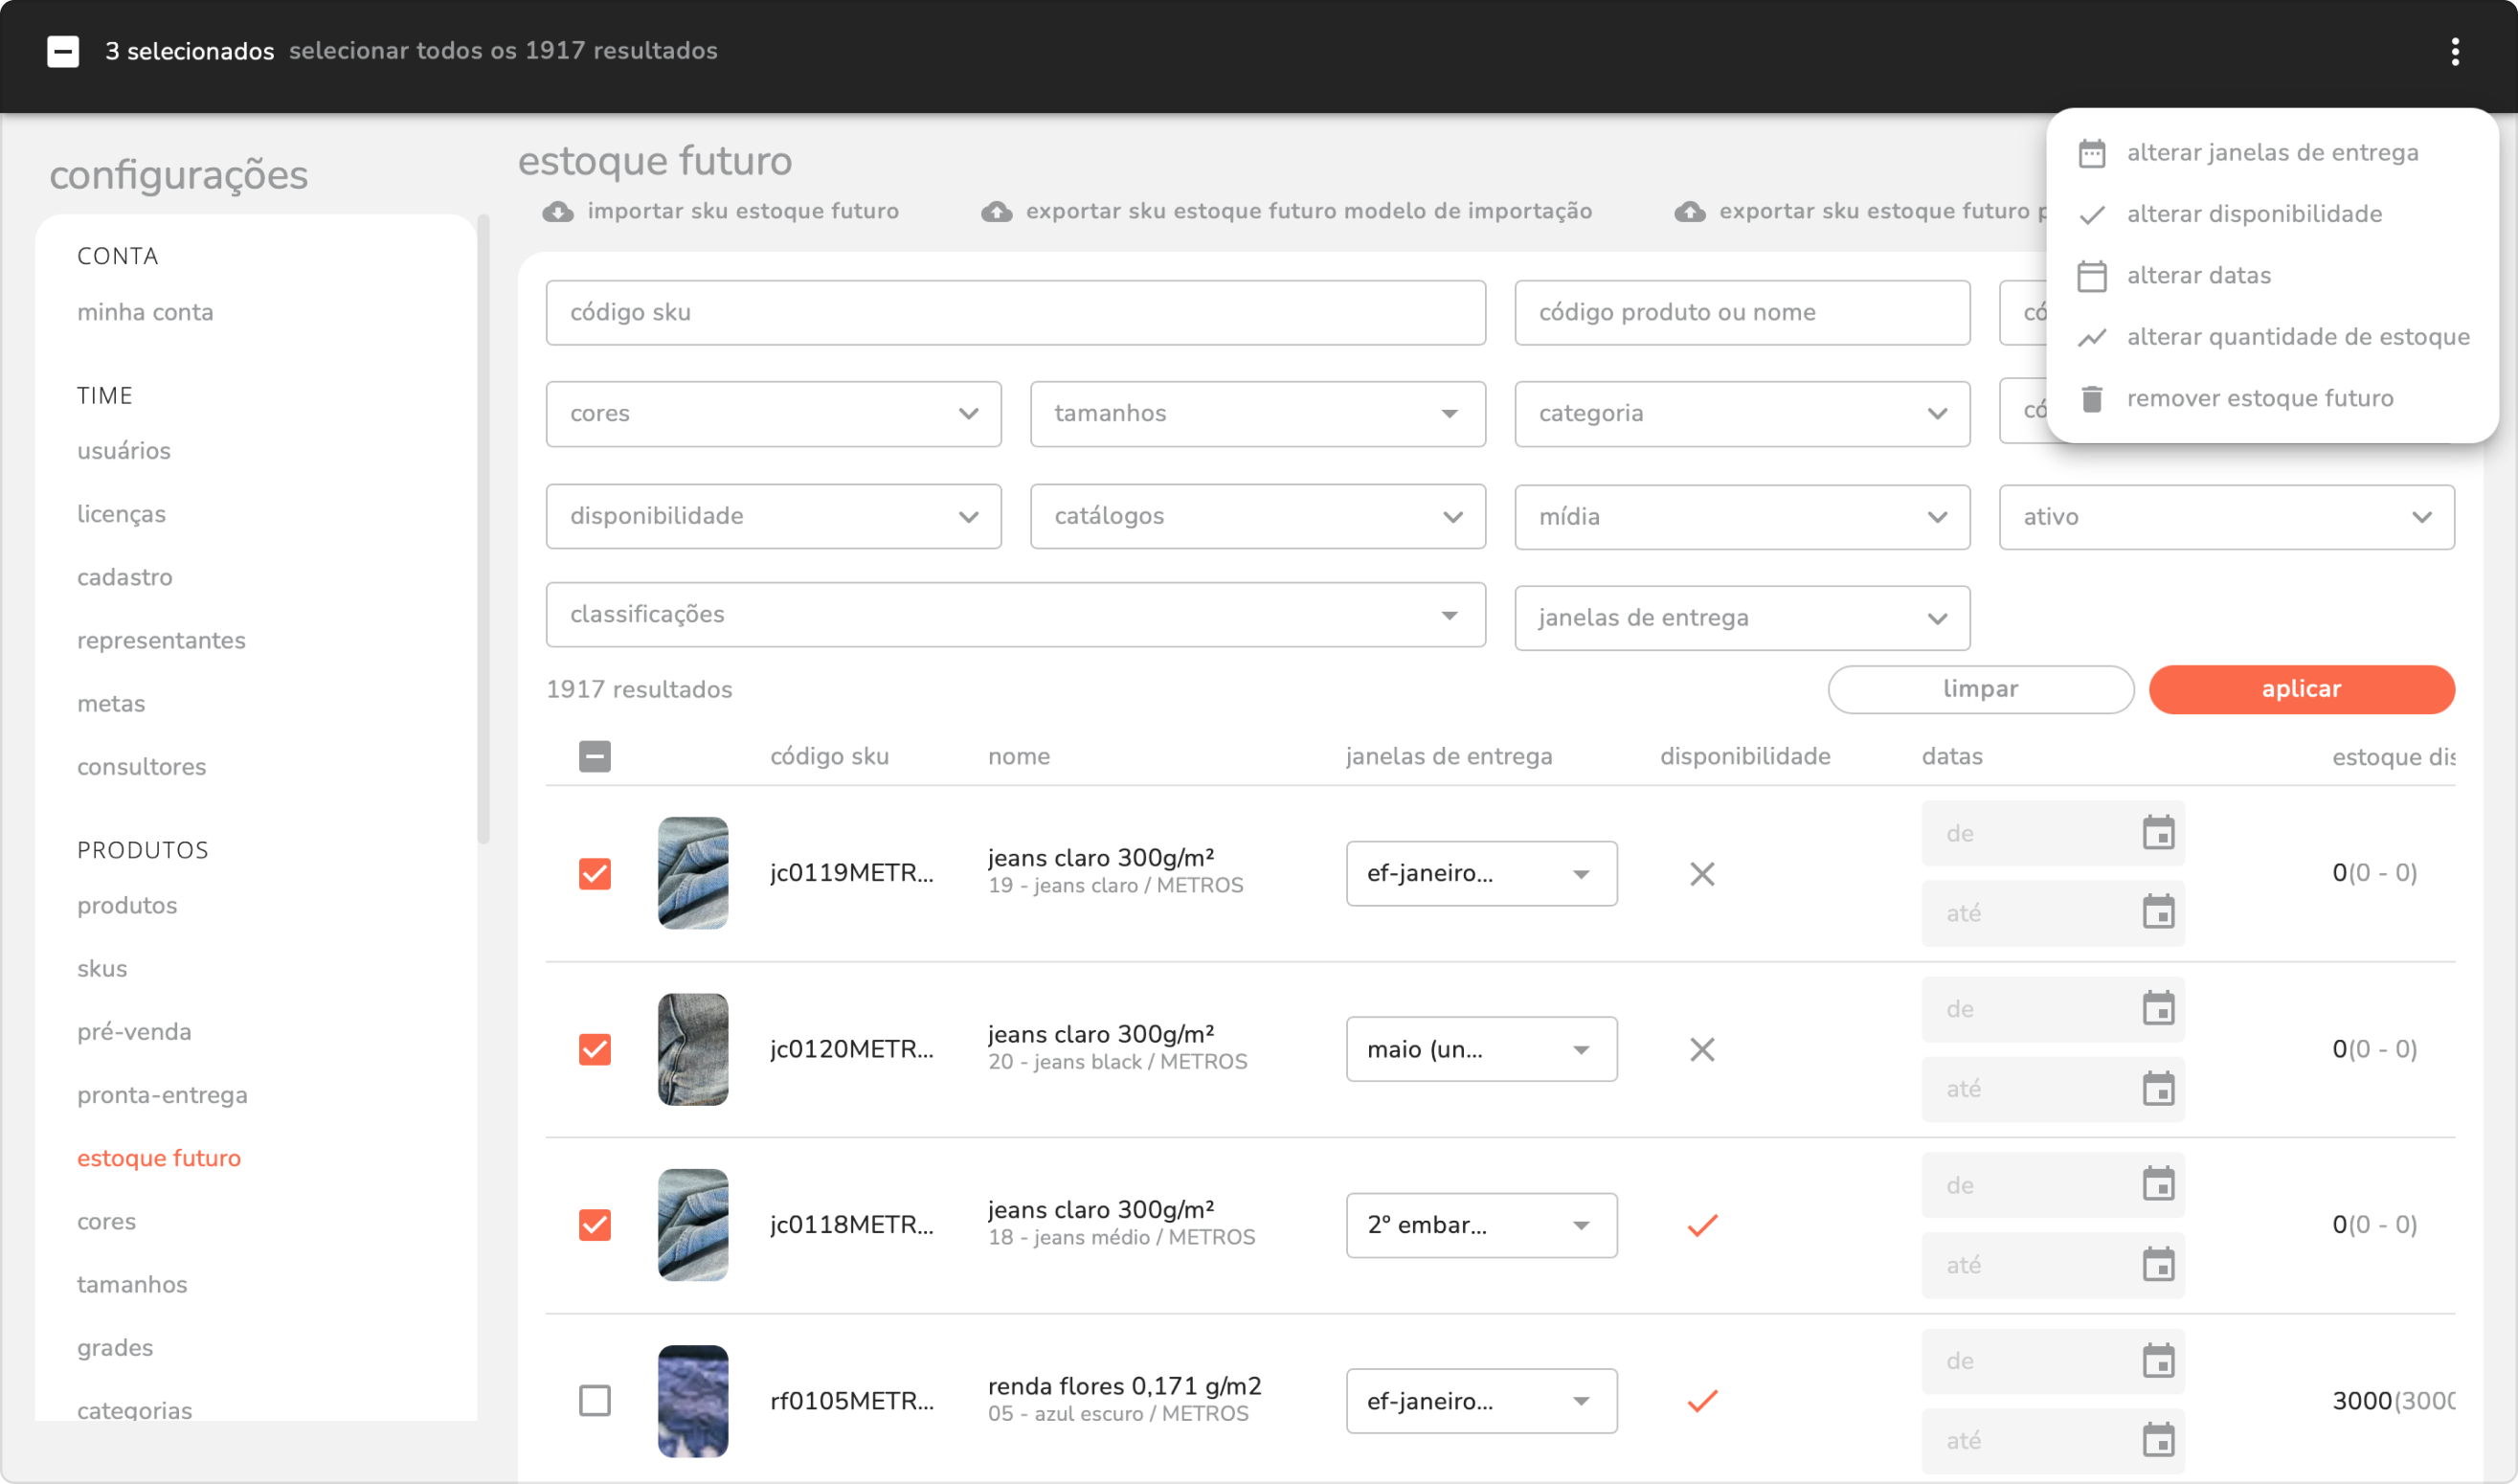Open the three-dot actions menu
Screen dimensions: 2518x1484
[x=2454, y=51]
